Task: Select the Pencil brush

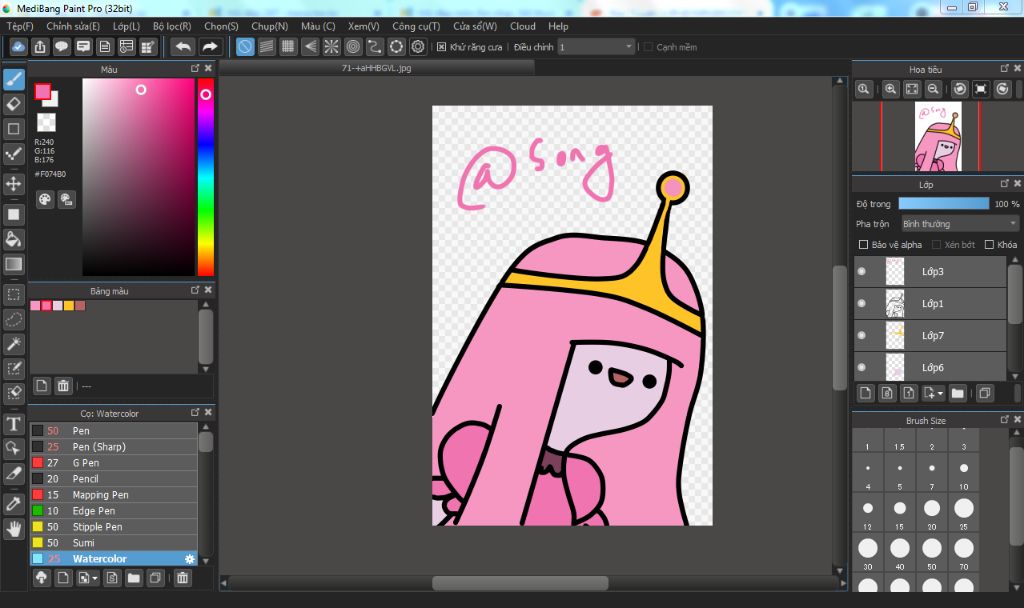Action: 114,479
